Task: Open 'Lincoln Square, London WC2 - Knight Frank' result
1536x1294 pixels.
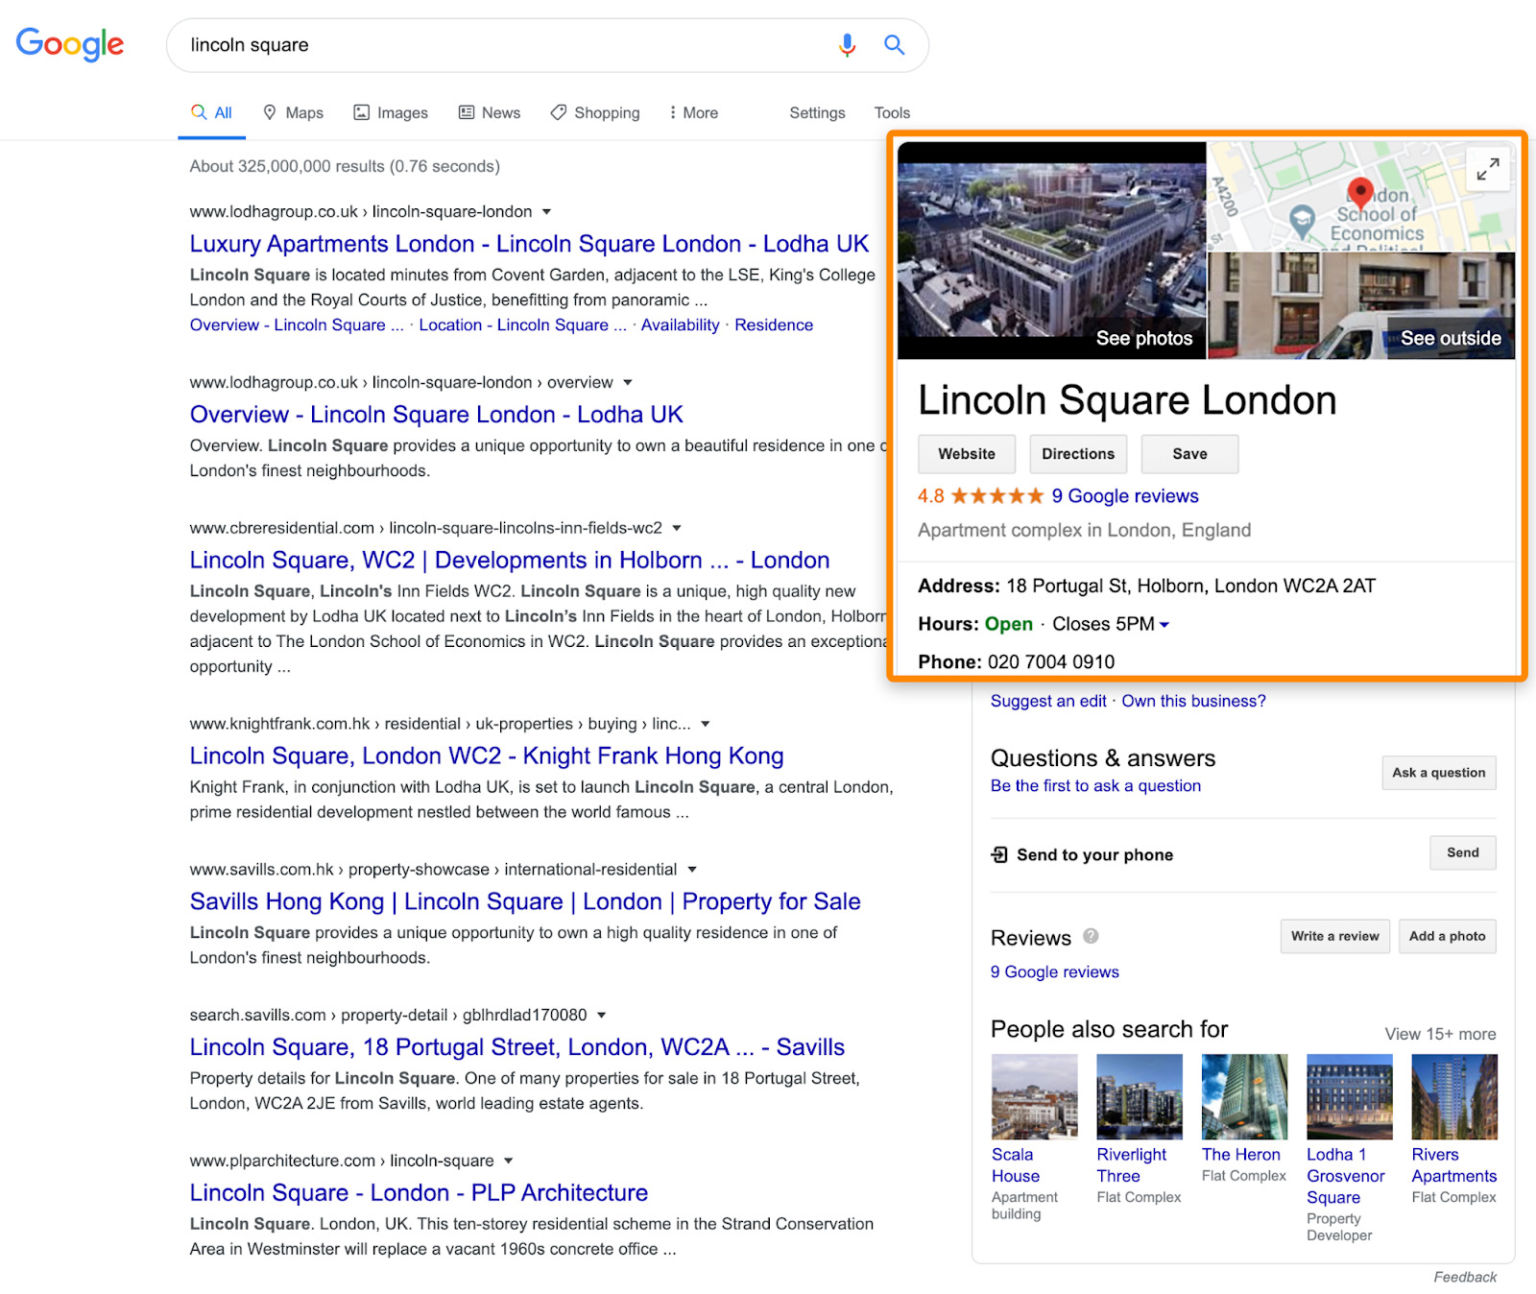Action: point(487,756)
